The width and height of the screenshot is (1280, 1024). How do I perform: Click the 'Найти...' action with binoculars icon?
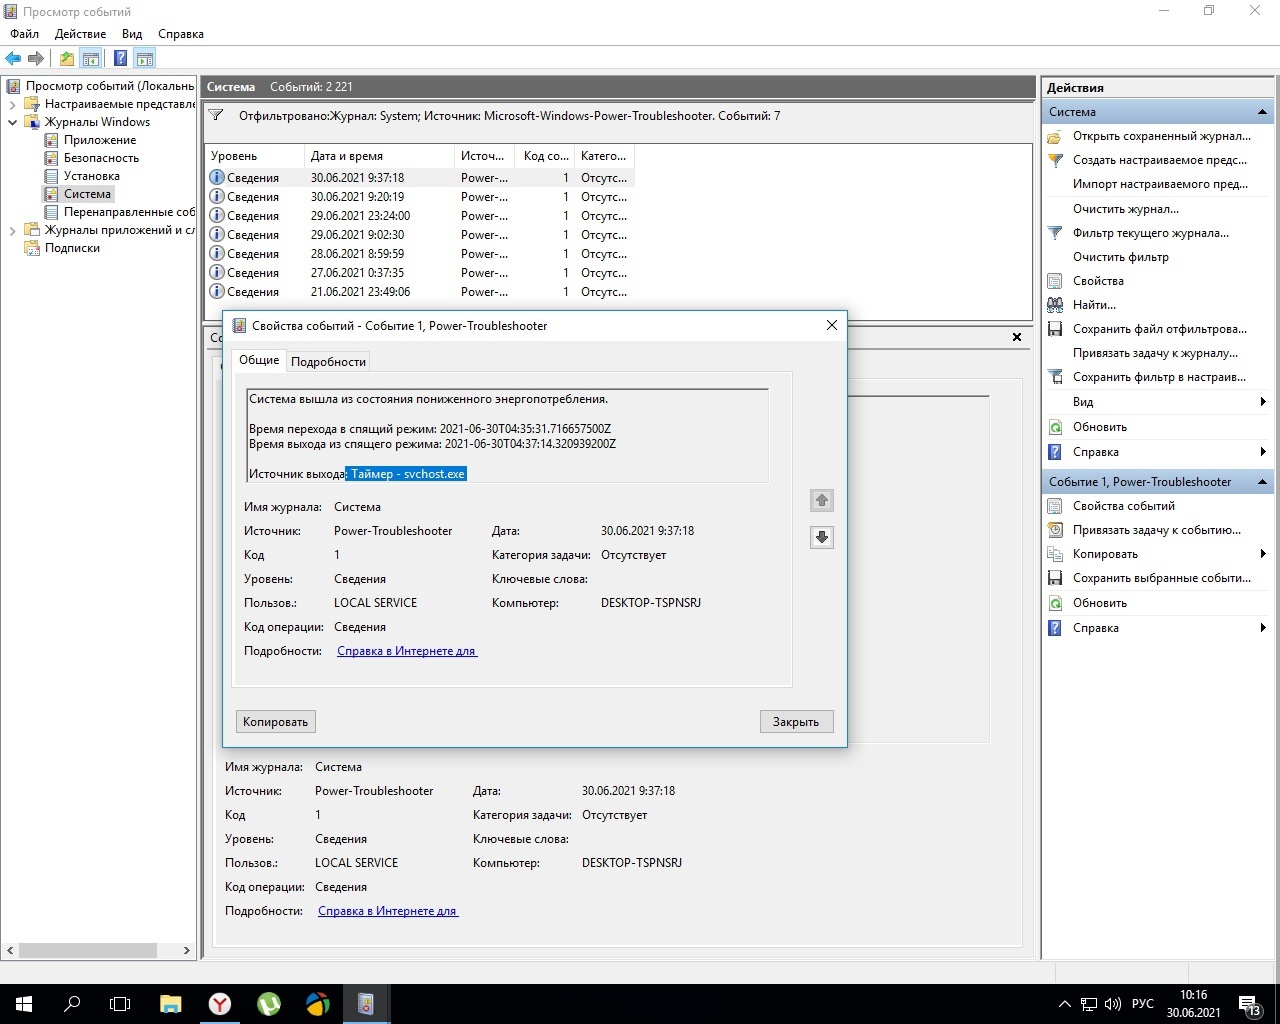pyautogui.click(x=1094, y=305)
